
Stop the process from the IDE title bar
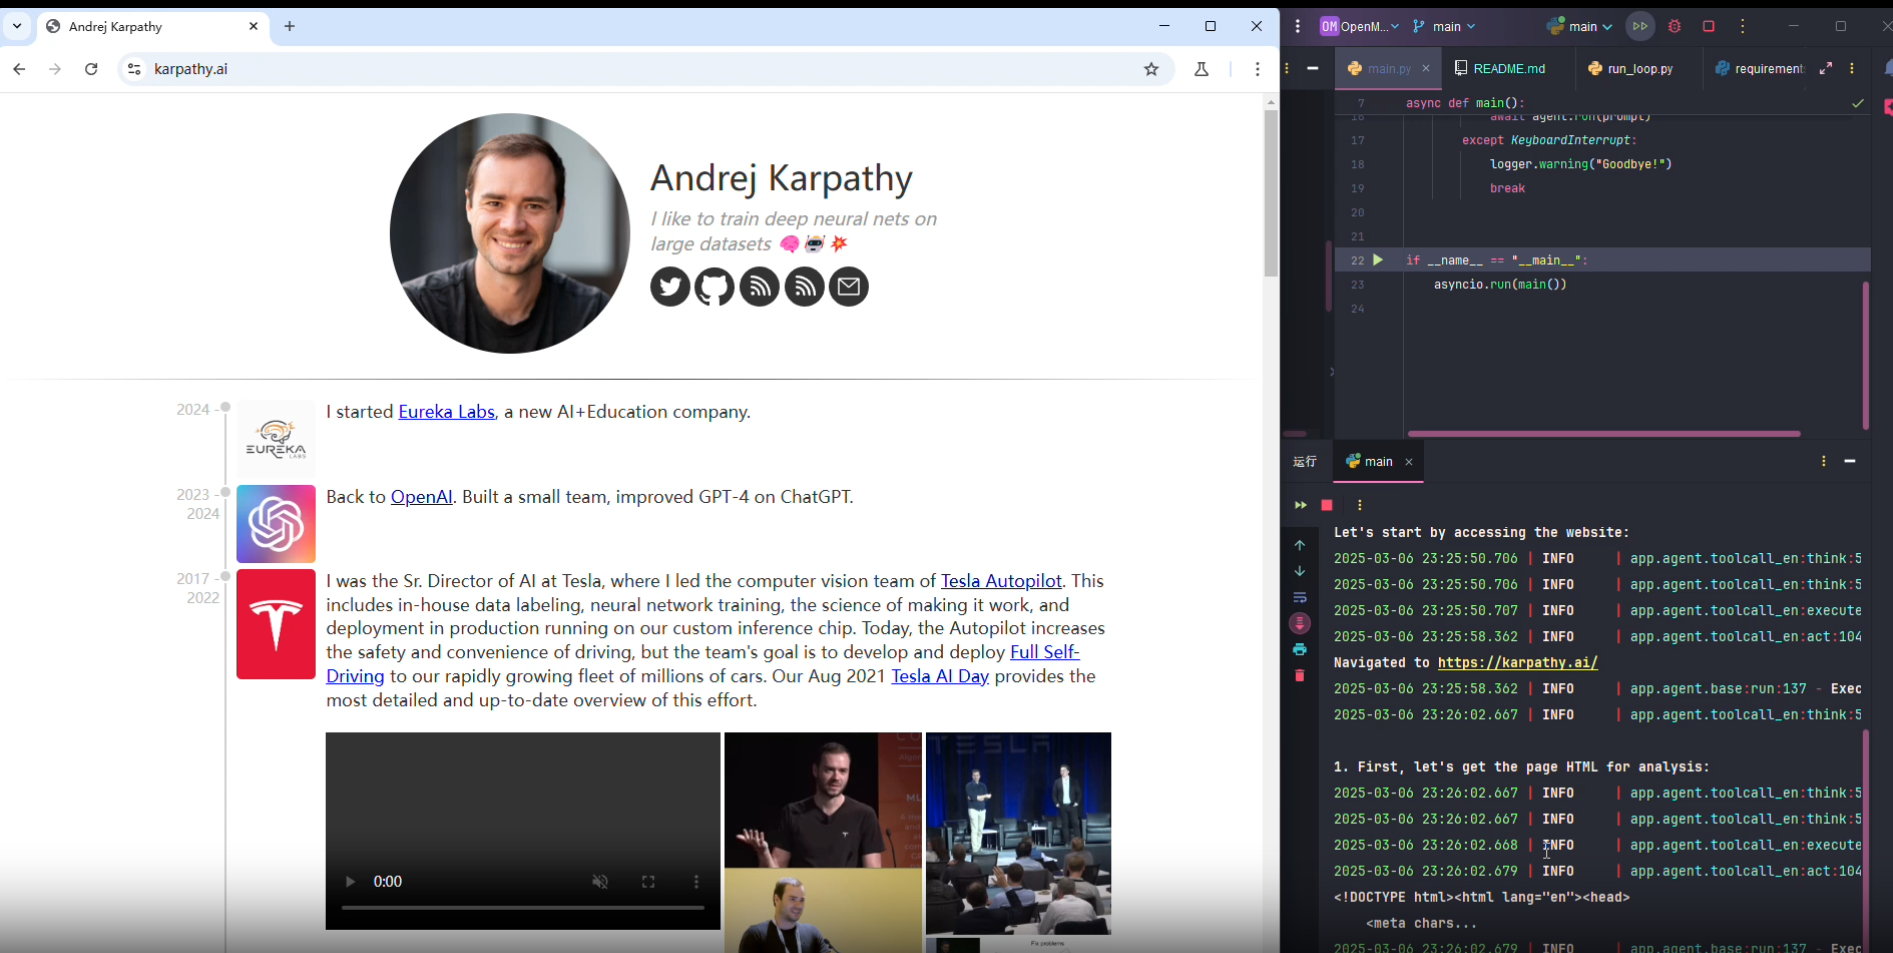tap(1709, 27)
